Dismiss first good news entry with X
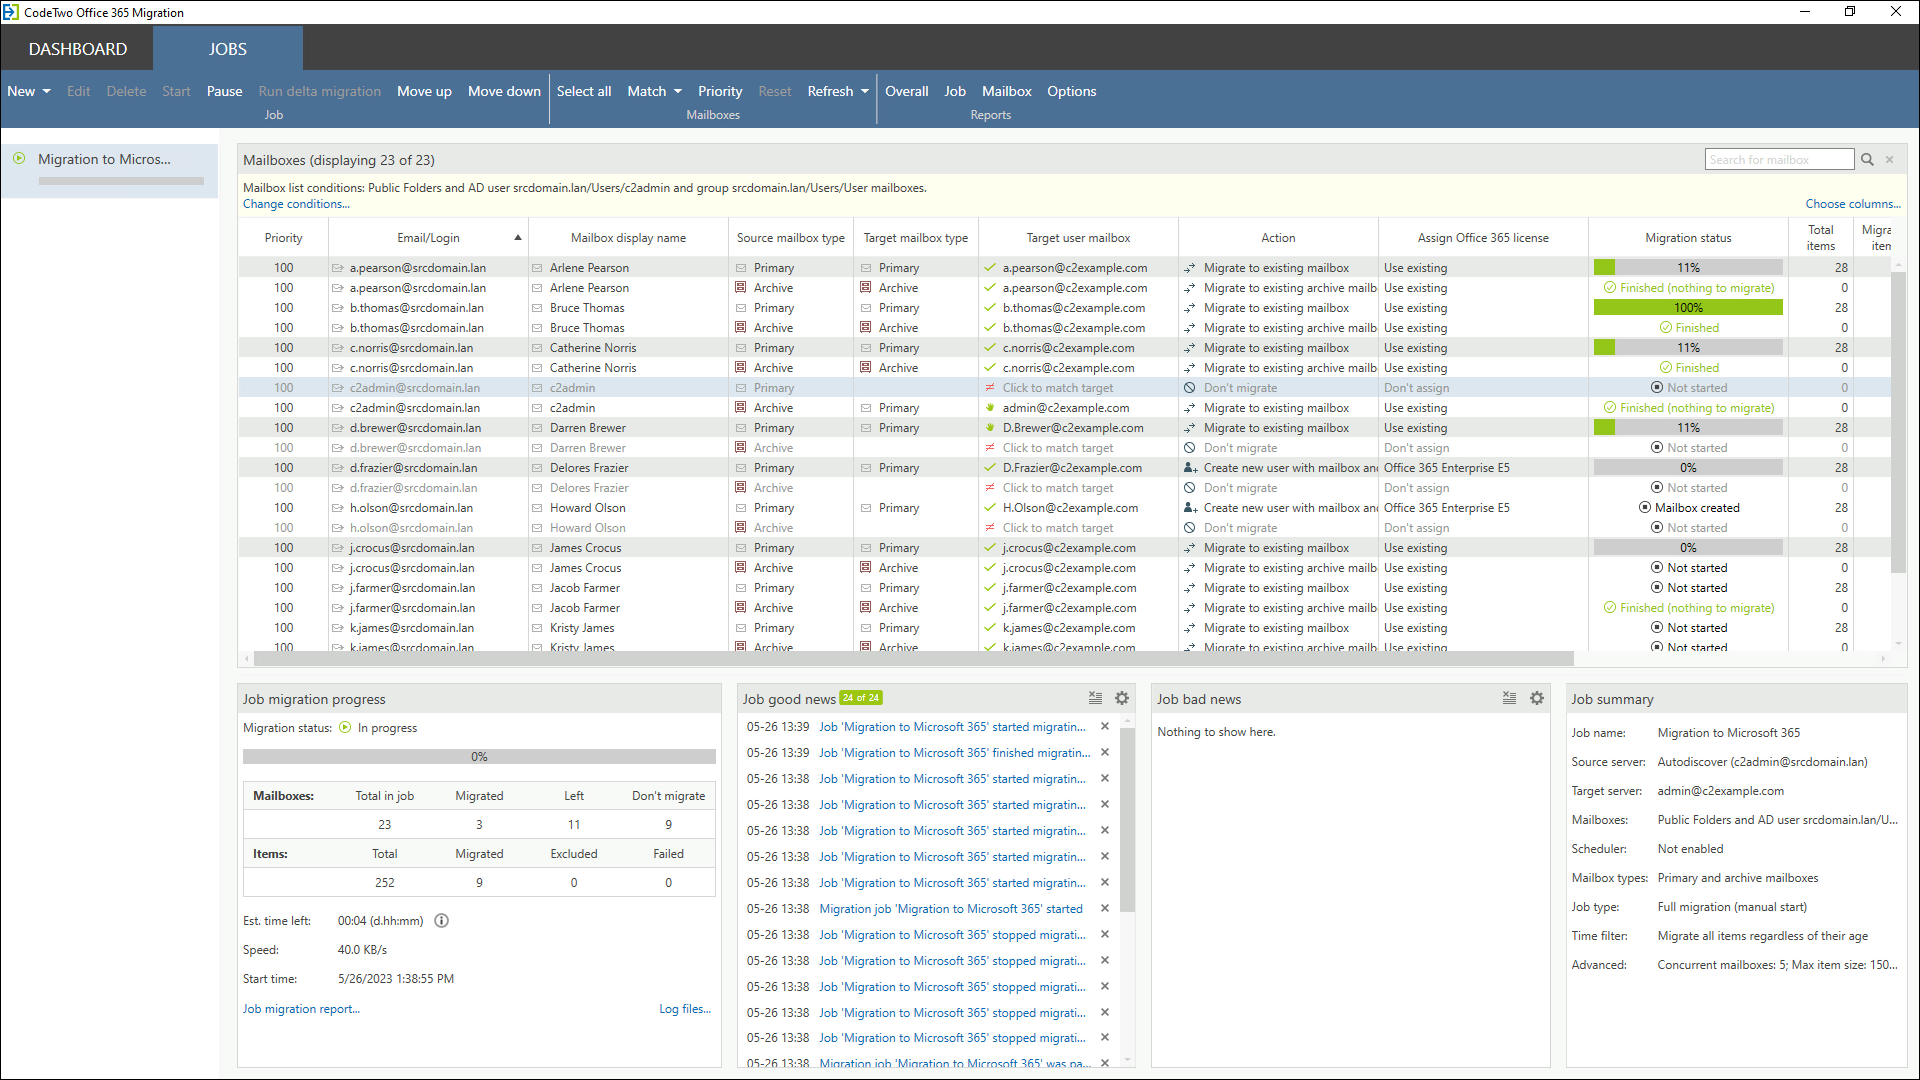The width and height of the screenshot is (1920, 1080). 1105,727
